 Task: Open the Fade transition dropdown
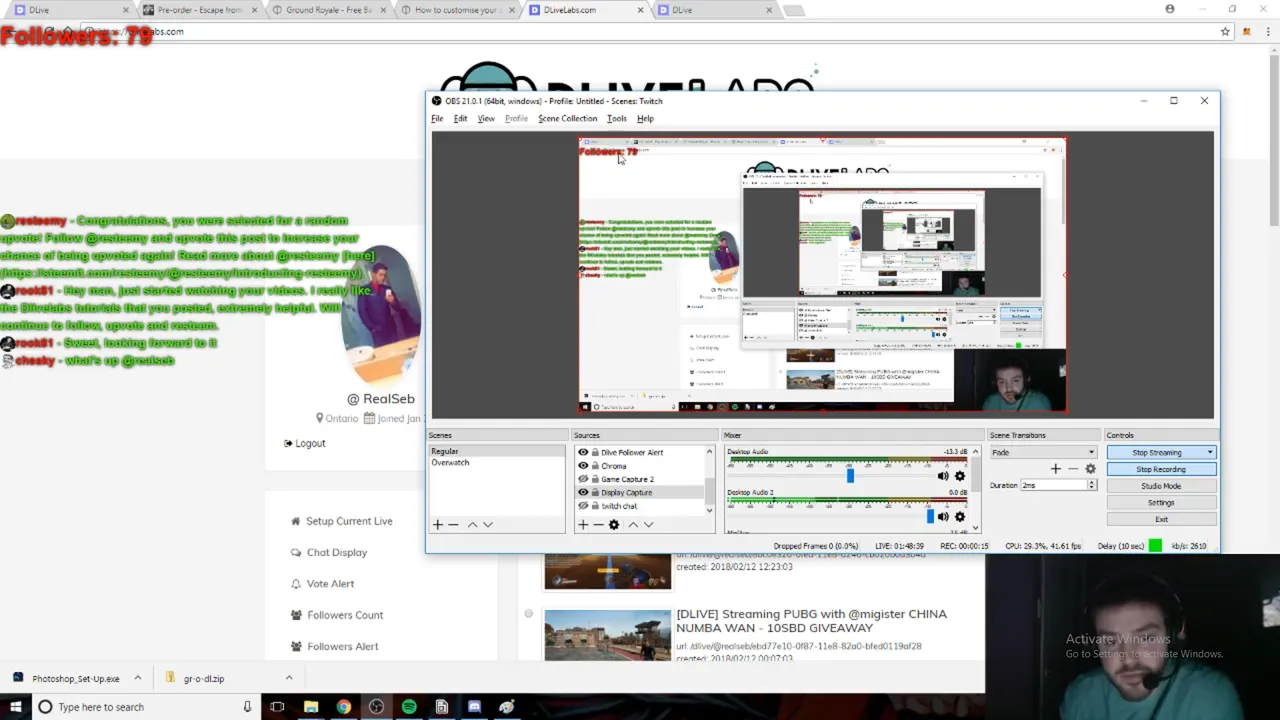(x=1043, y=452)
